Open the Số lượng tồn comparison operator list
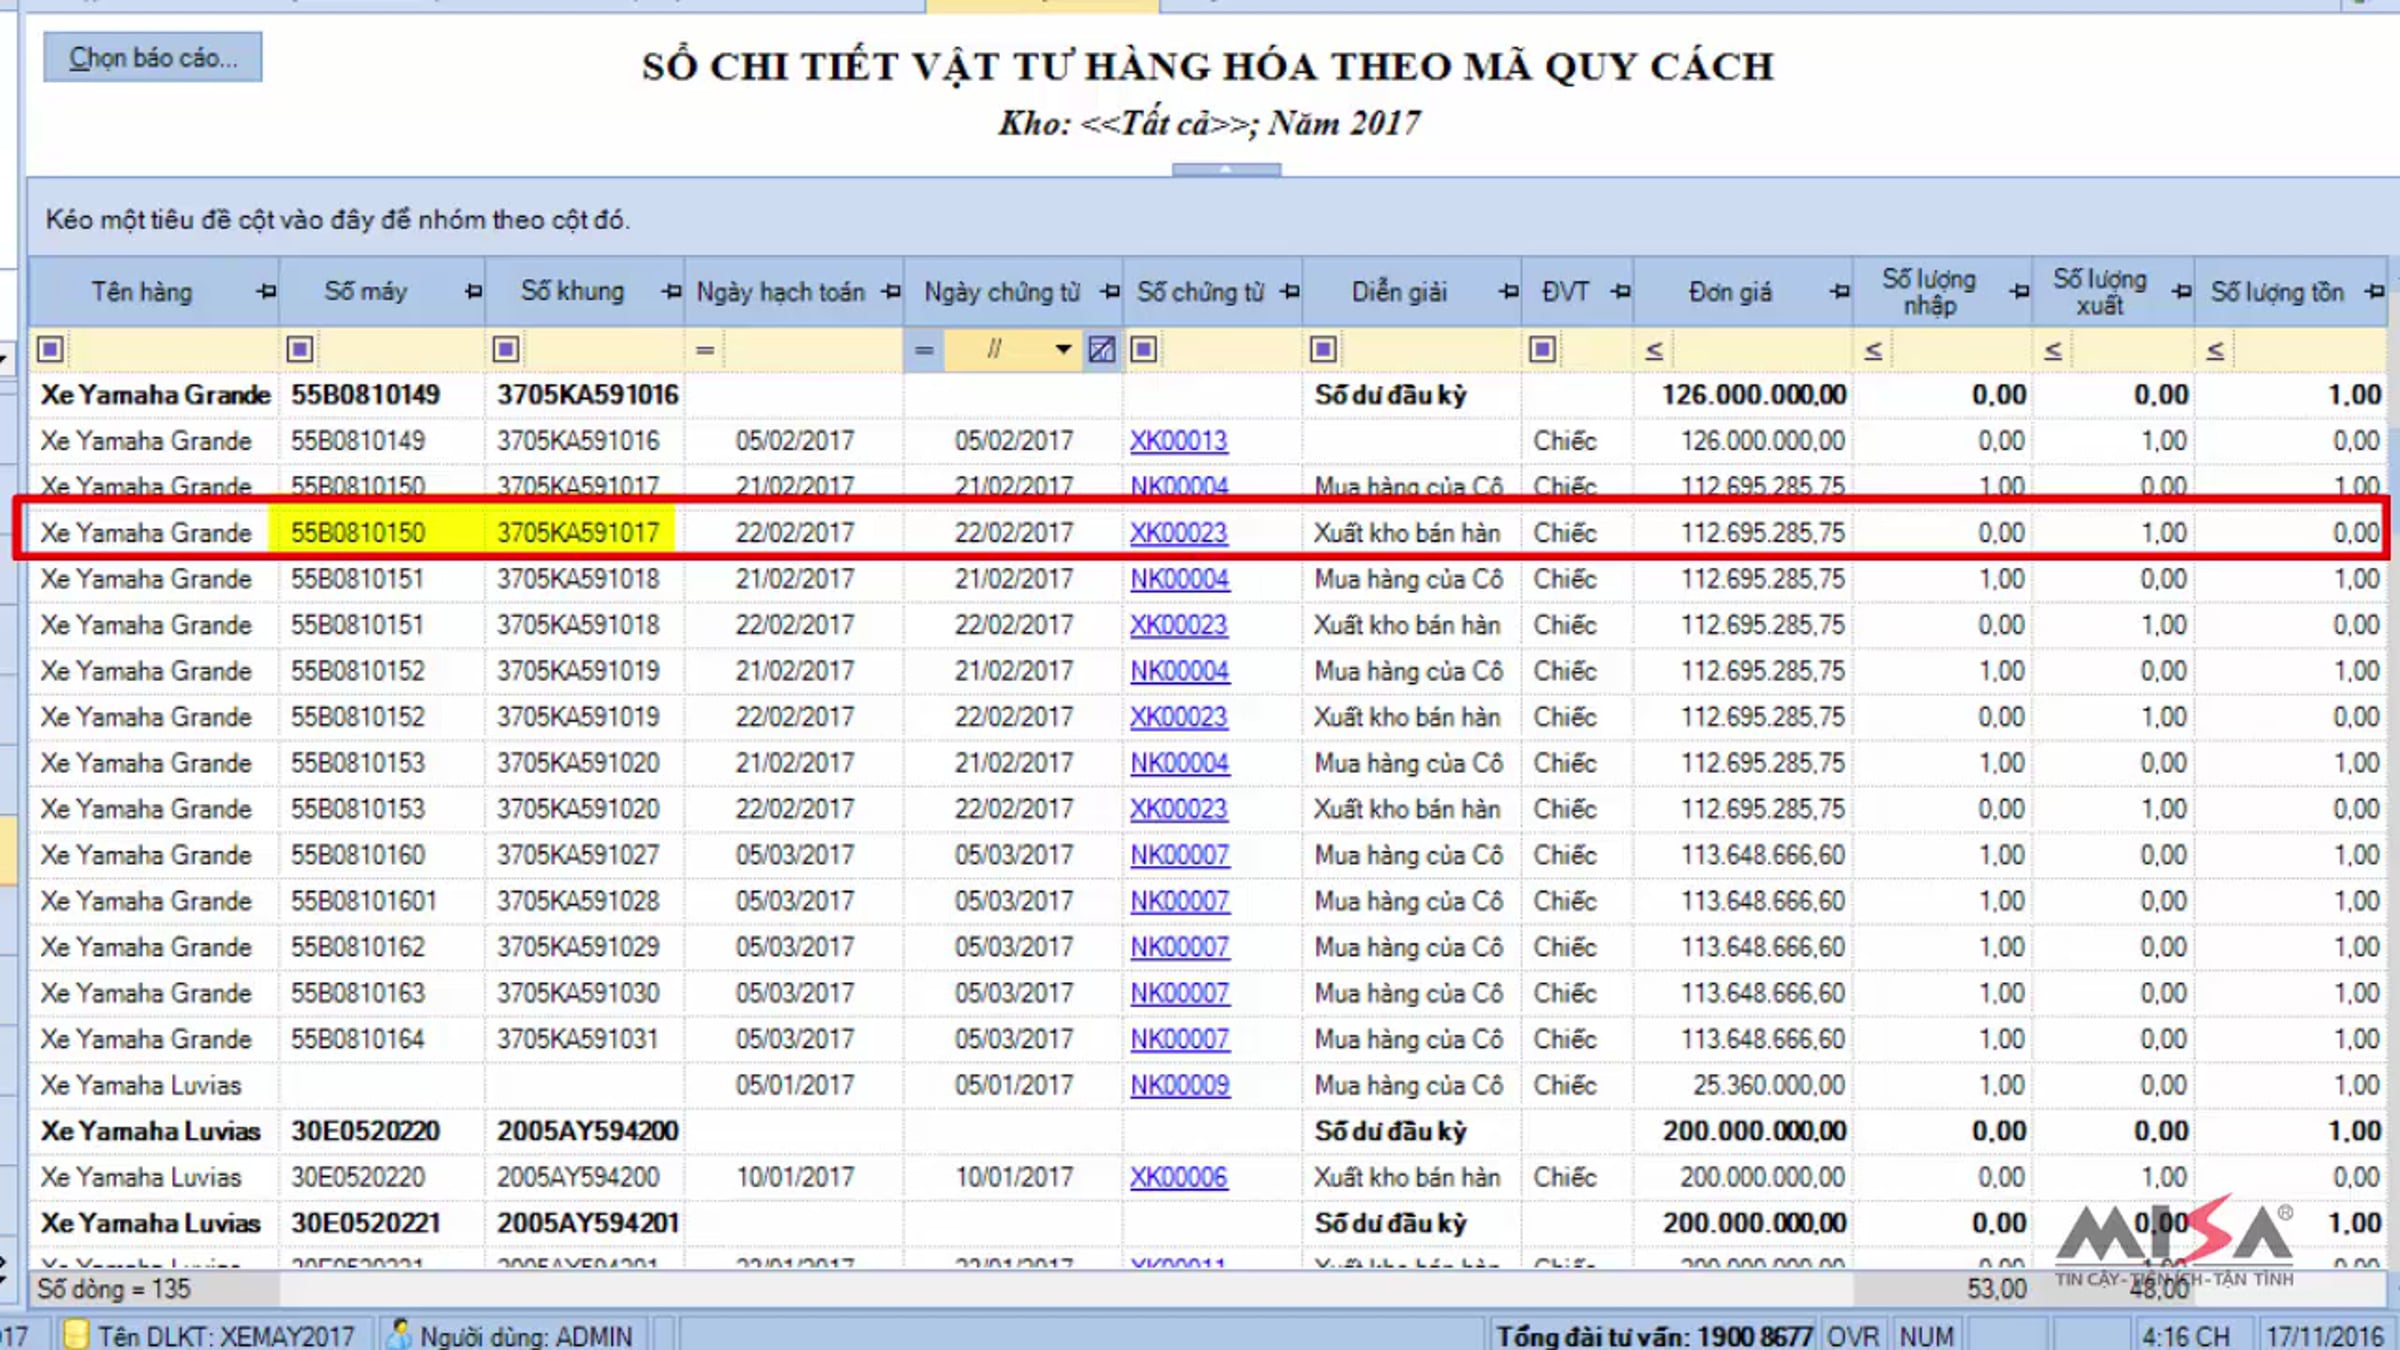The image size is (2400, 1350). coord(2215,350)
